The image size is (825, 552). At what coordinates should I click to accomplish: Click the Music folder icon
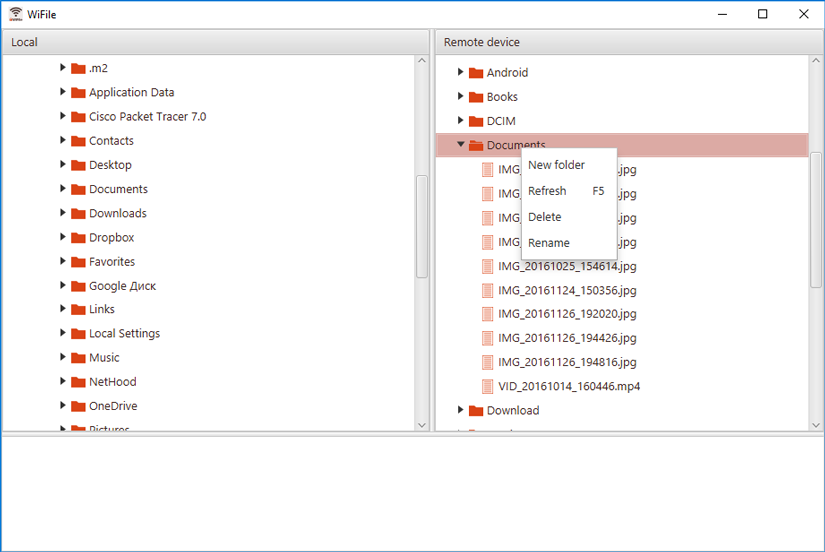coord(78,358)
